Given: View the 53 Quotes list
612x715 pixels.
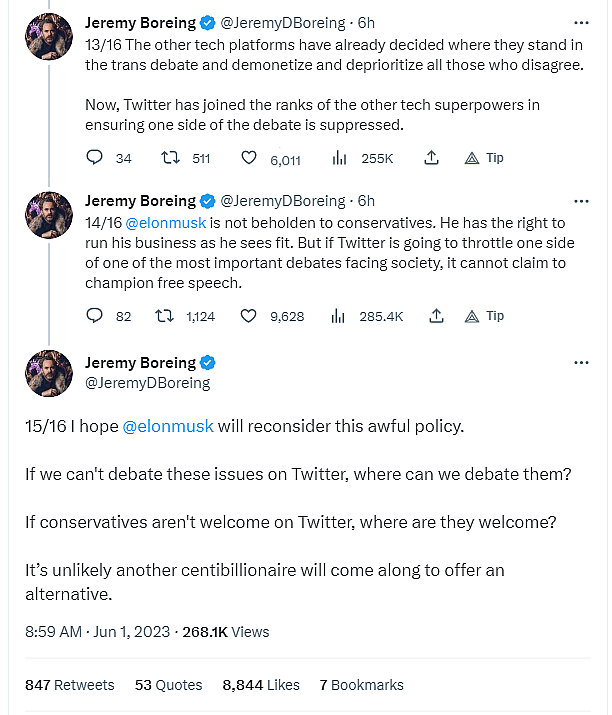Looking at the screenshot, I should click(168, 685).
